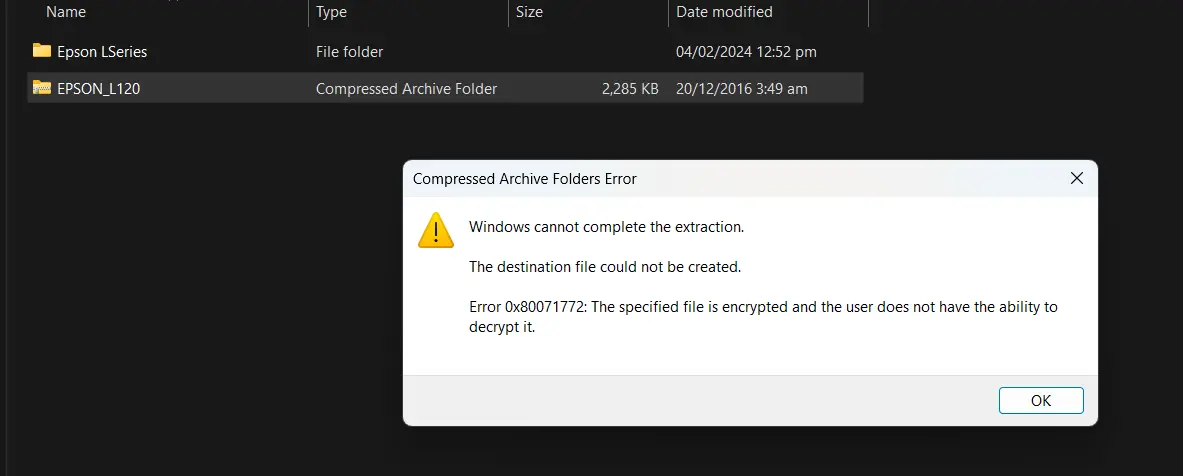Select the EPSON_L120 zipped archive icon

pos(41,88)
